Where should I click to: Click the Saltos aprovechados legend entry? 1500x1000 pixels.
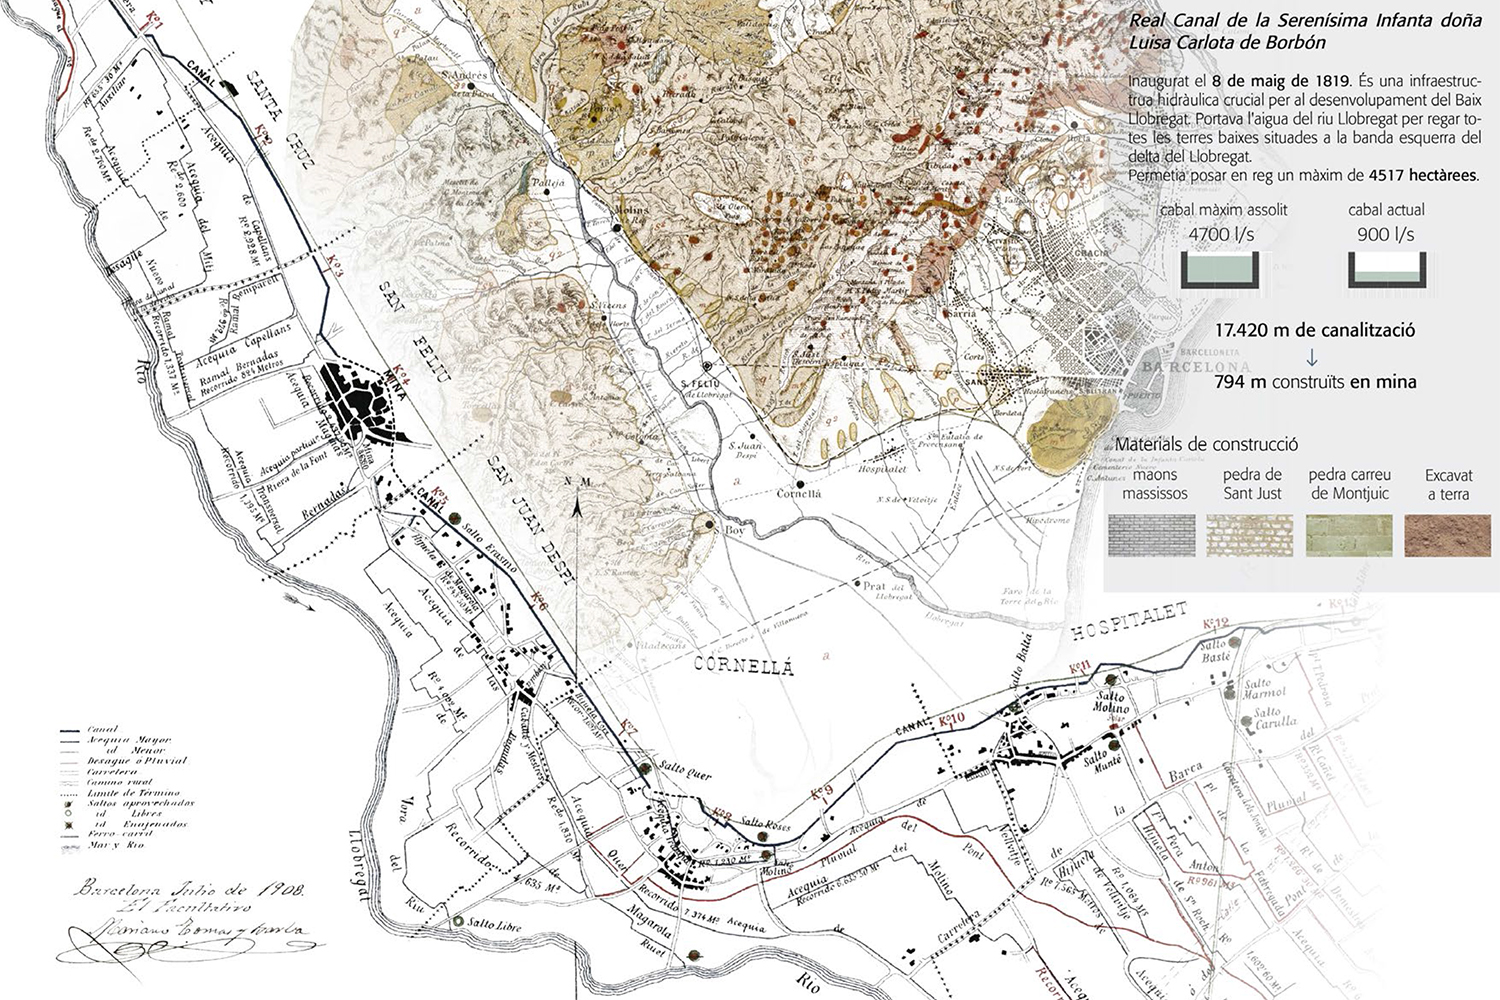point(140,803)
